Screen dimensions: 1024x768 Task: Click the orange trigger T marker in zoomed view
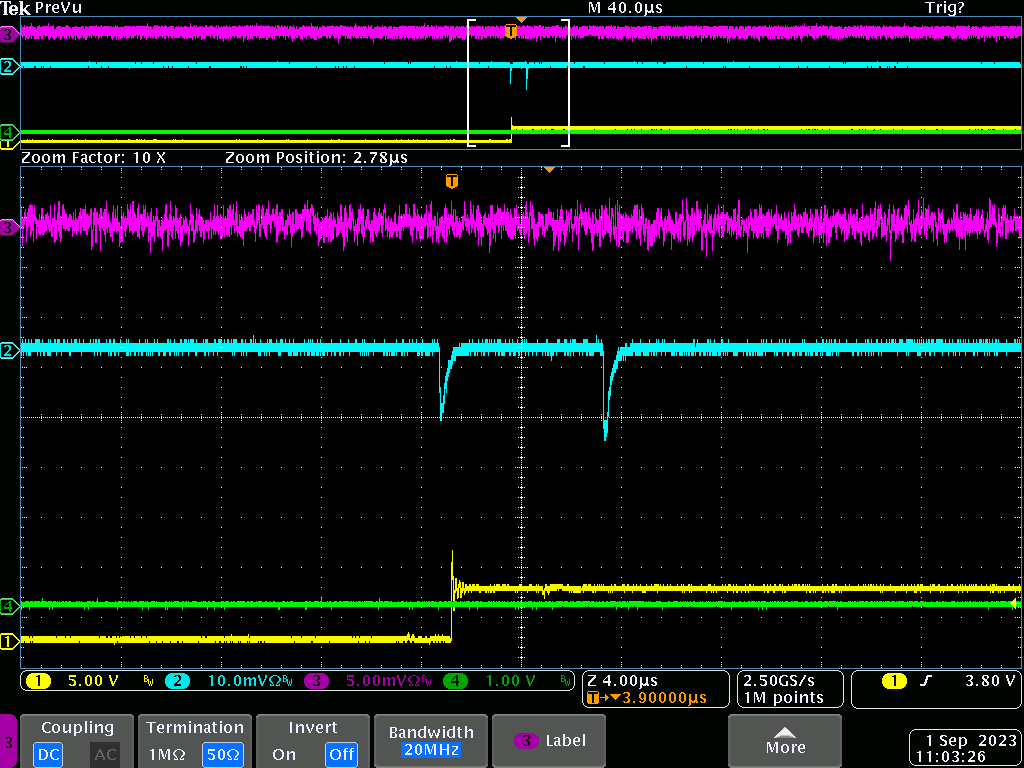coord(452,181)
